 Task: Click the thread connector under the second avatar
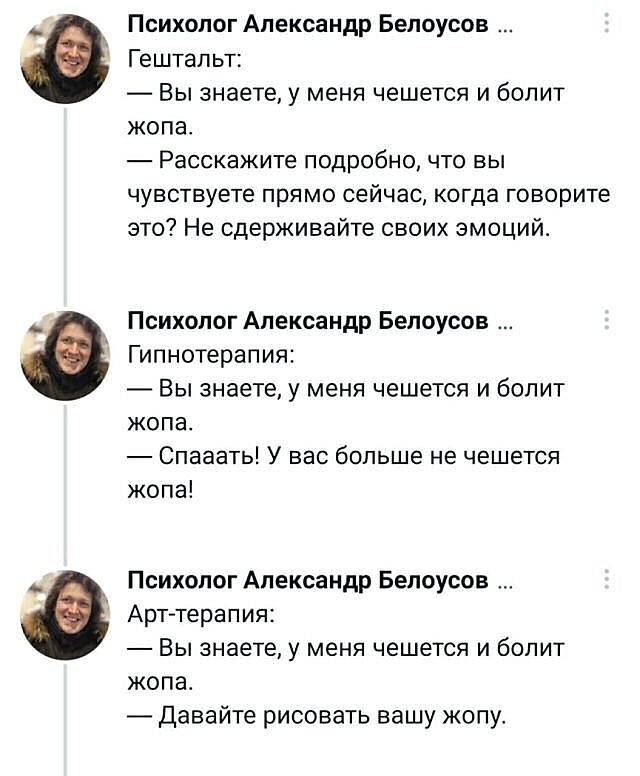tap(65, 480)
